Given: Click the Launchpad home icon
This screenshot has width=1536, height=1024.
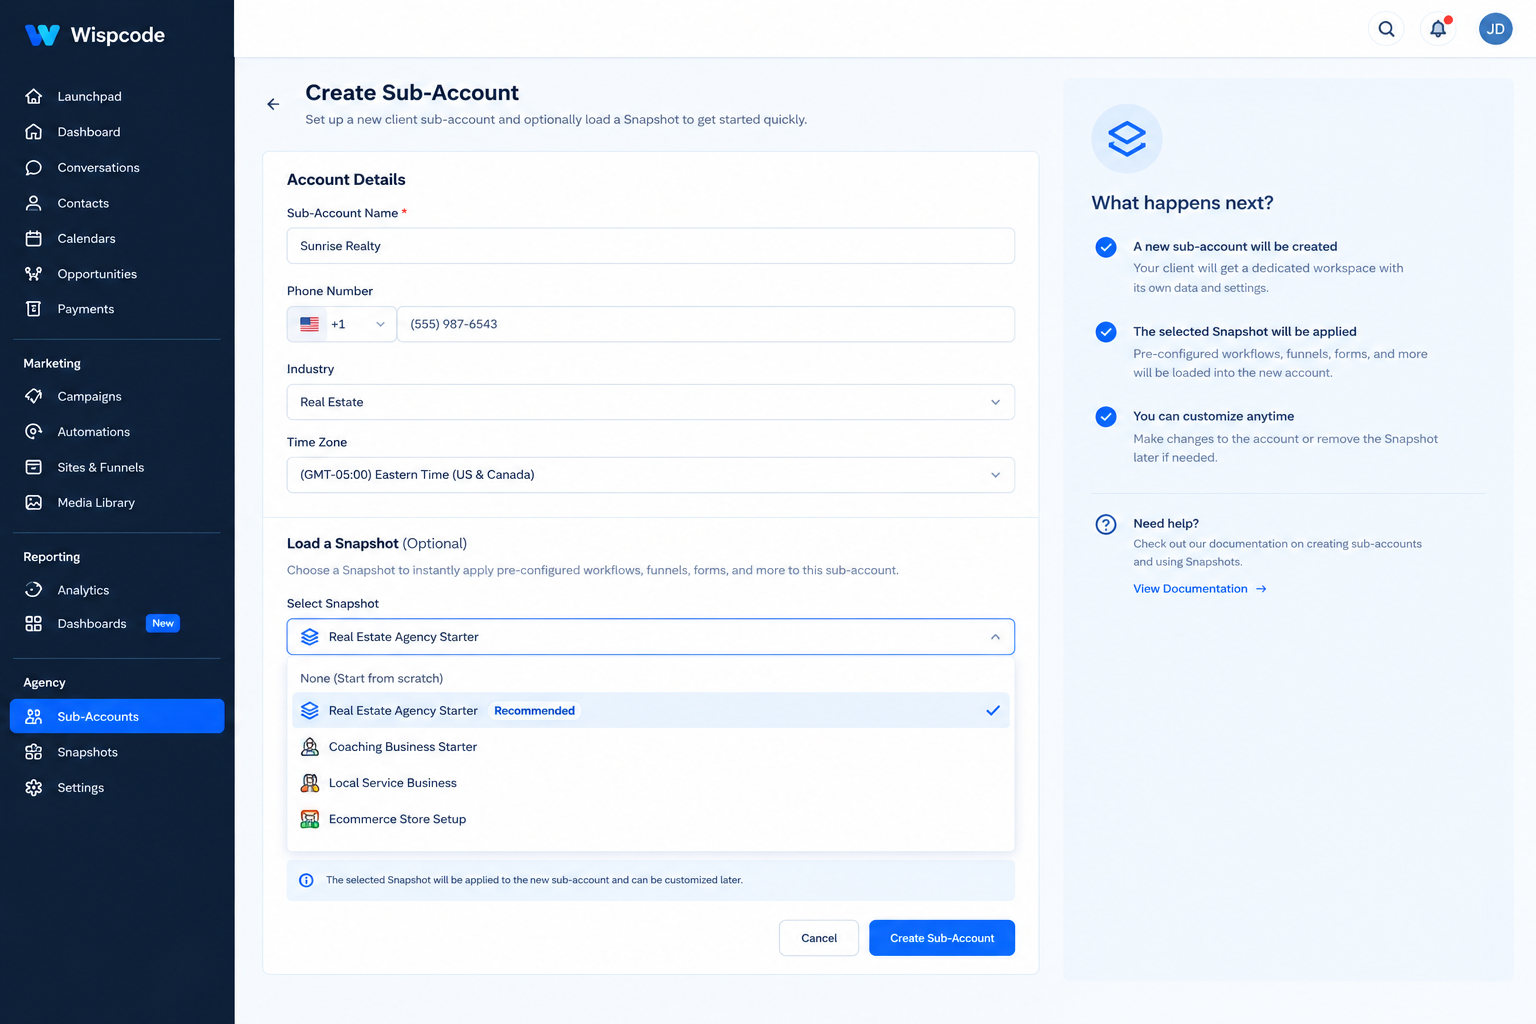Looking at the screenshot, I should click(34, 96).
